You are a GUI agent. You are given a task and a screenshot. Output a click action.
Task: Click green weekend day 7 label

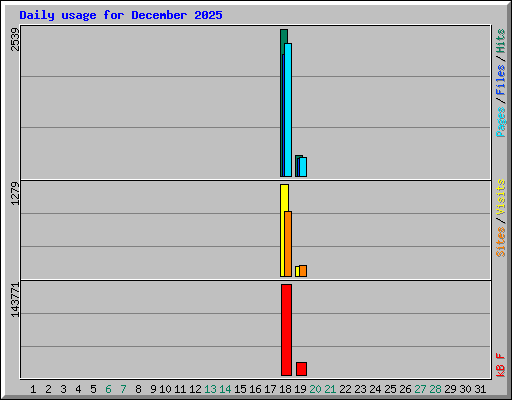(123, 389)
